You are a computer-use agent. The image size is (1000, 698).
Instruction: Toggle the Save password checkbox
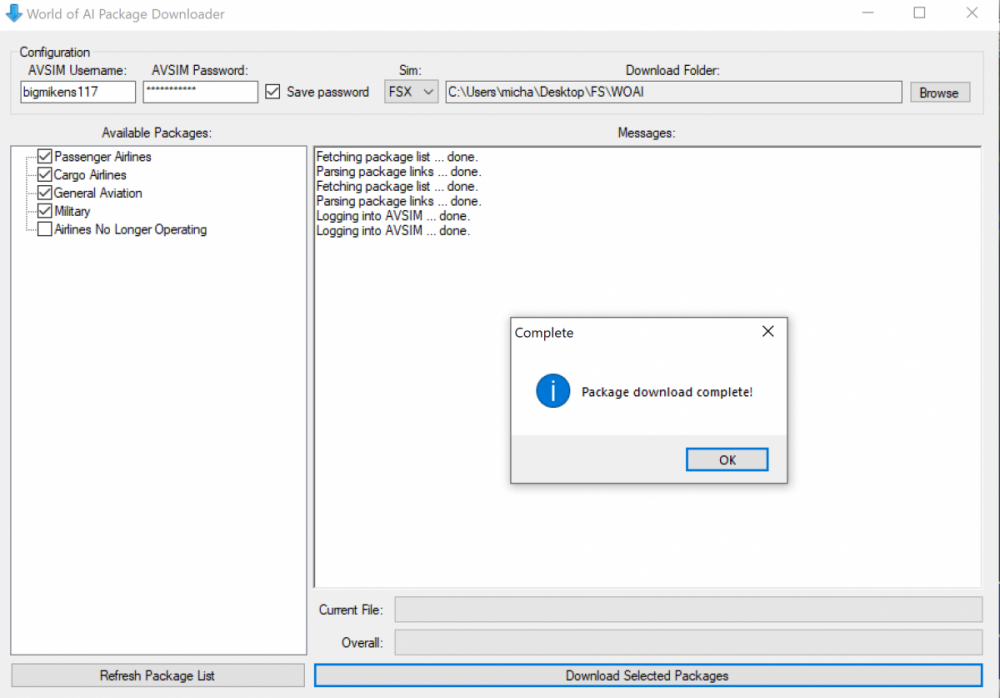[x=273, y=92]
